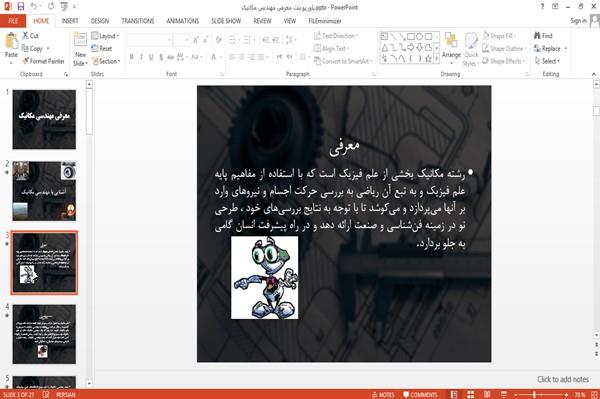Open PowerPoint Help question mark

point(542,7)
